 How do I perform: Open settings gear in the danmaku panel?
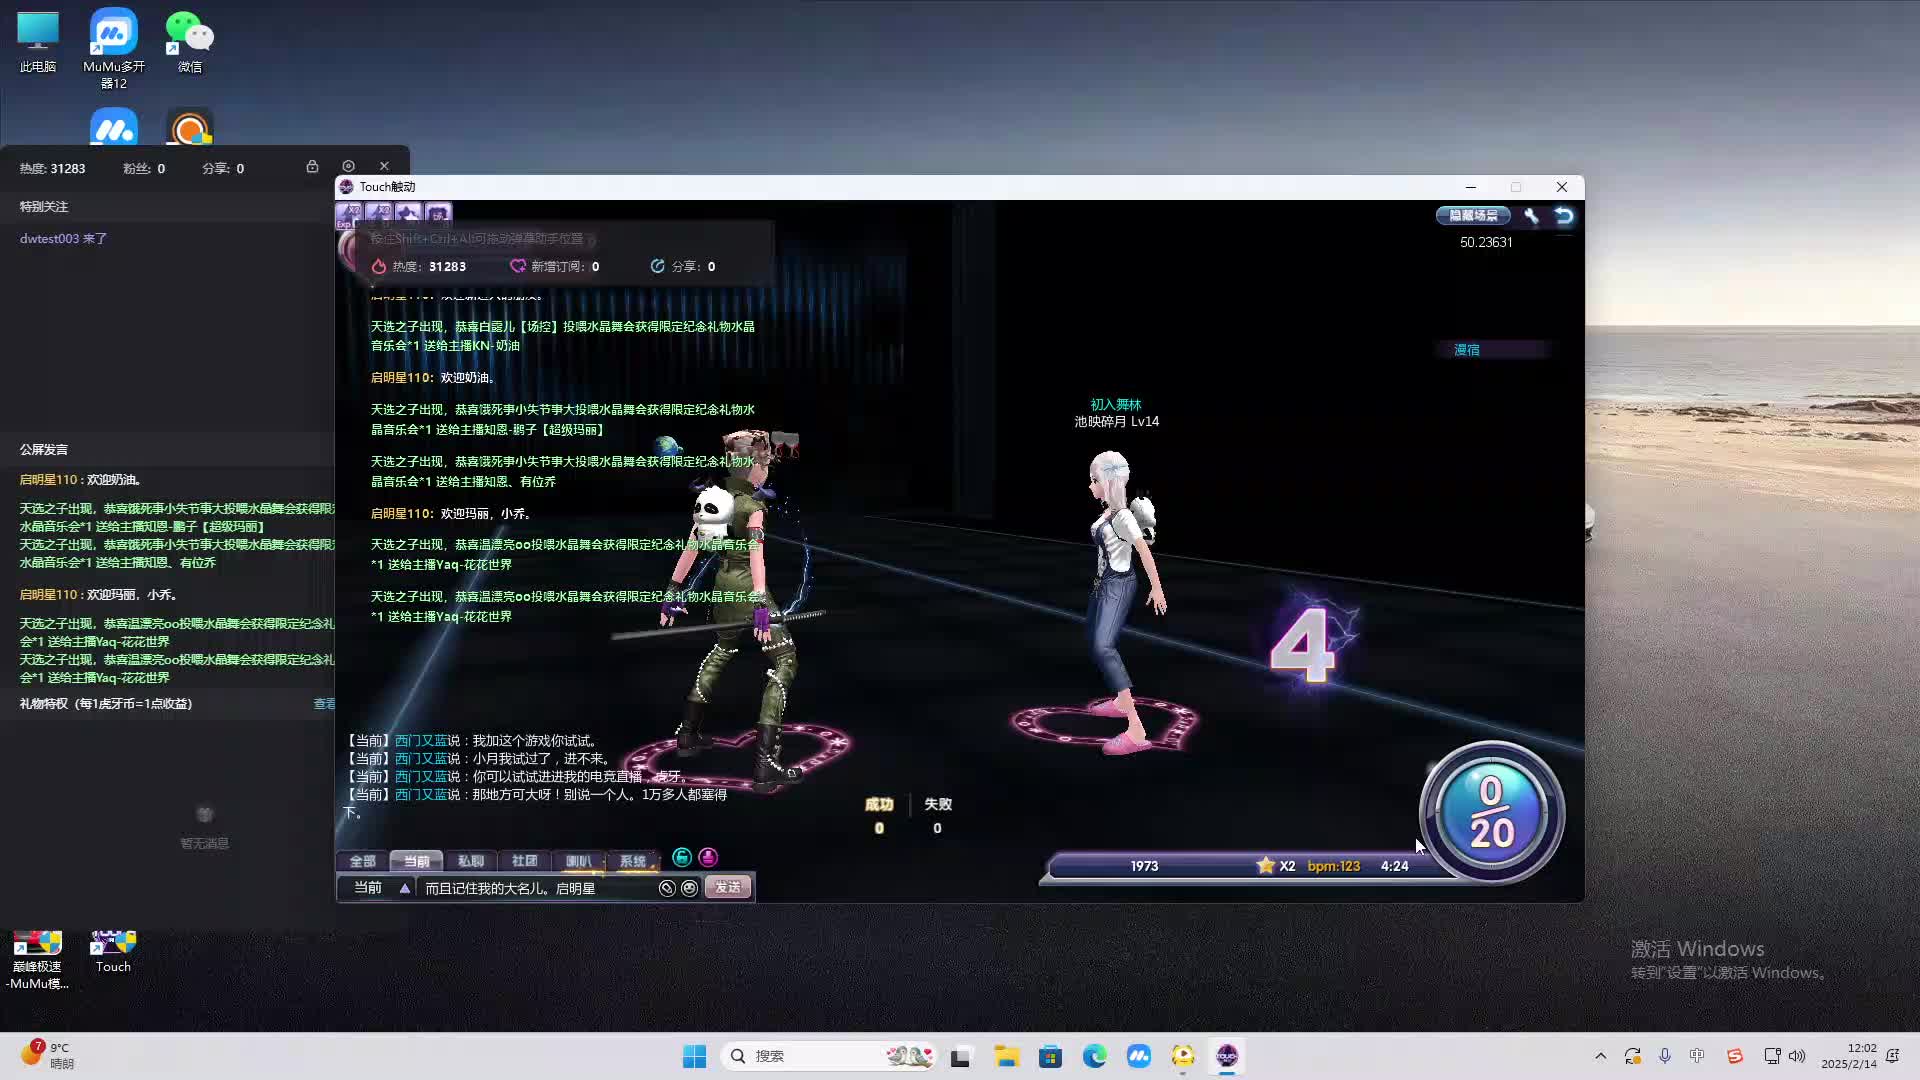coord(348,167)
